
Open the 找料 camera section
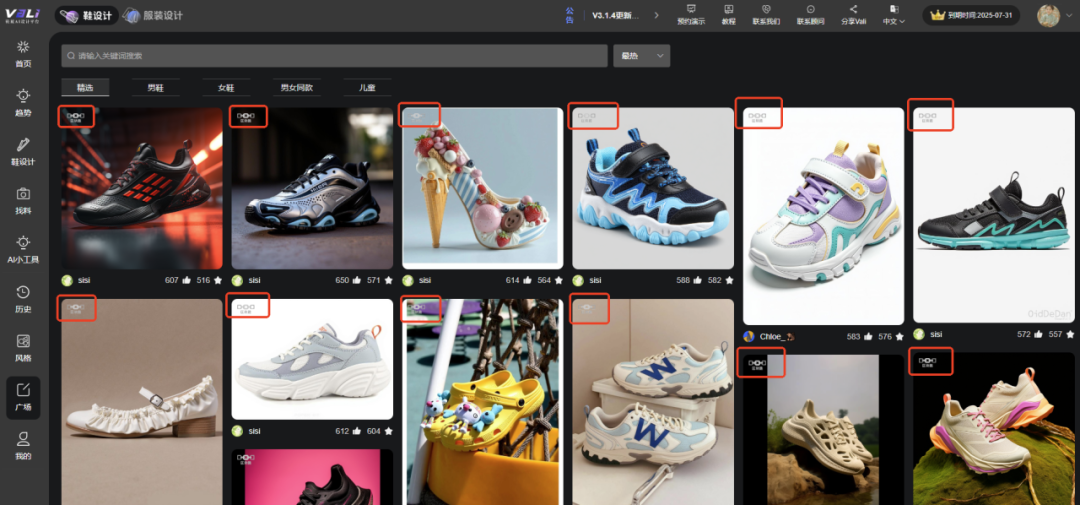[23, 201]
